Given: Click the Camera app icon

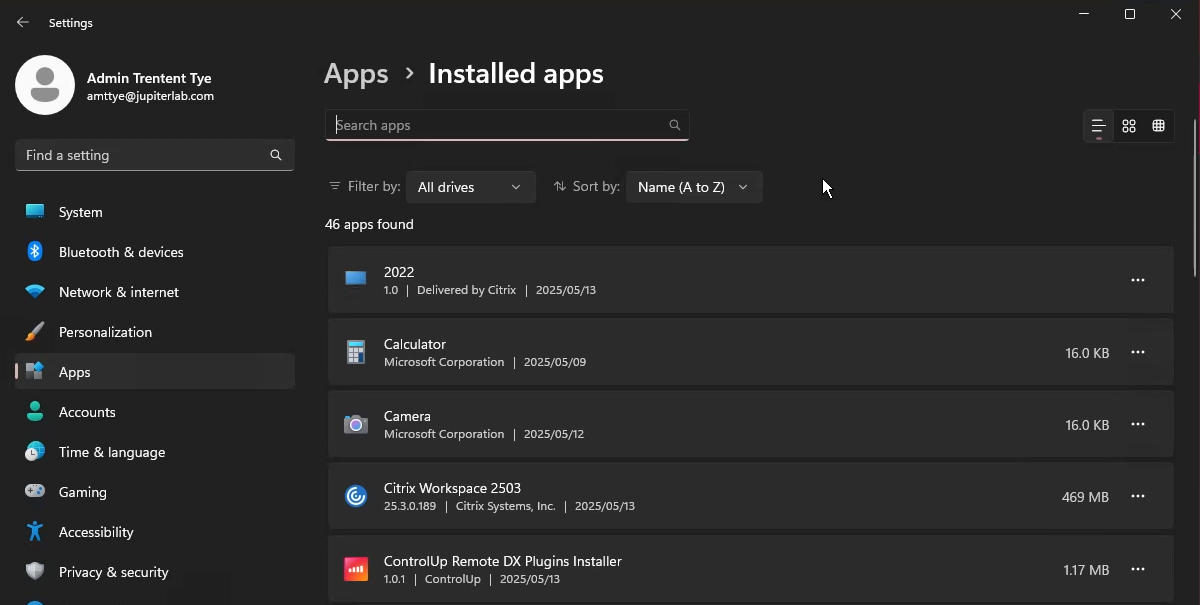Looking at the screenshot, I should 356,424.
